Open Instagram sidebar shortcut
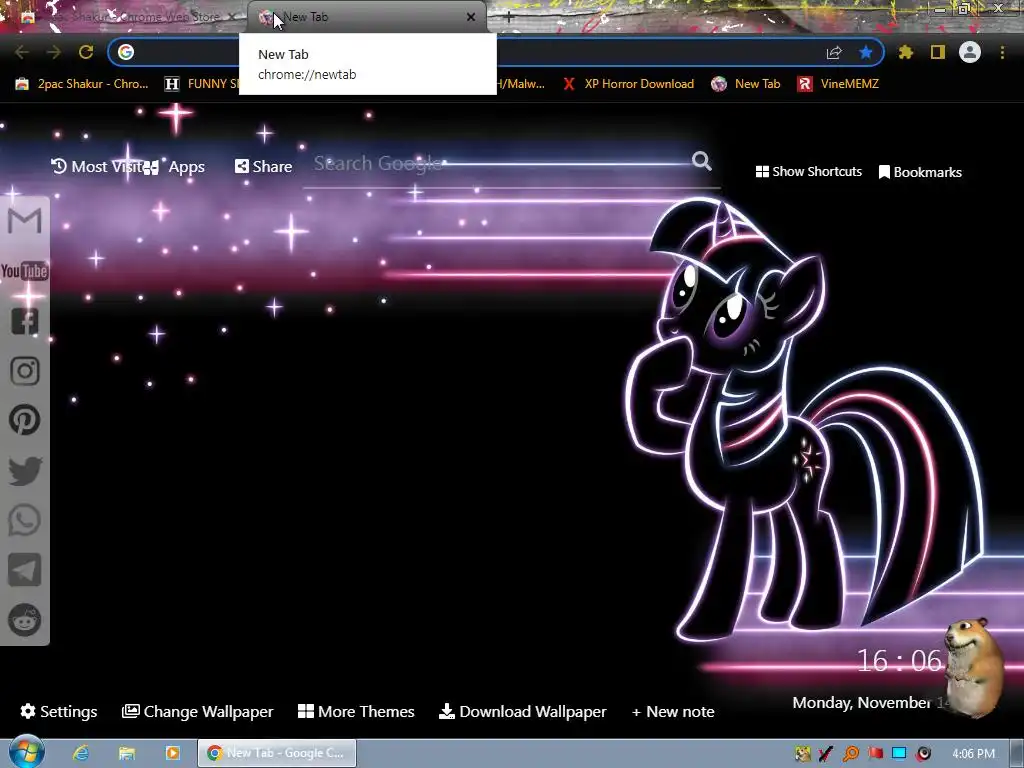Image resolution: width=1024 pixels, height=768 pixels. 25,370
